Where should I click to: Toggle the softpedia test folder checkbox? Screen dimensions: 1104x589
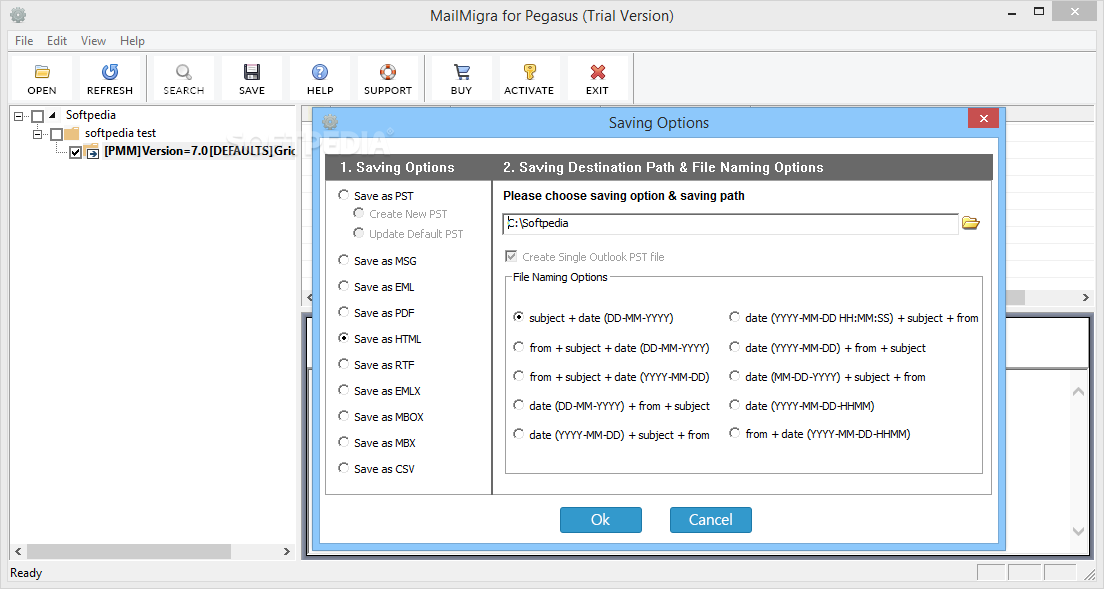point(56,134)
